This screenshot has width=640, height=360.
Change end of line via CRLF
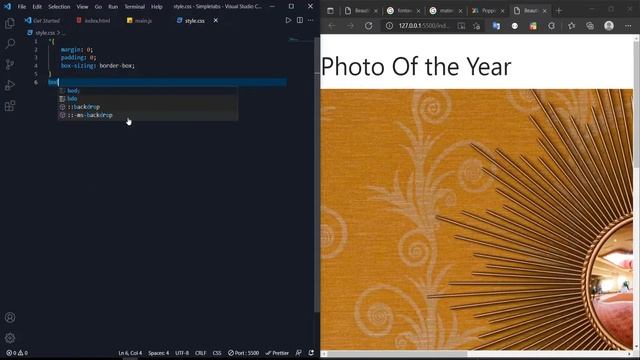pos(200,353)
